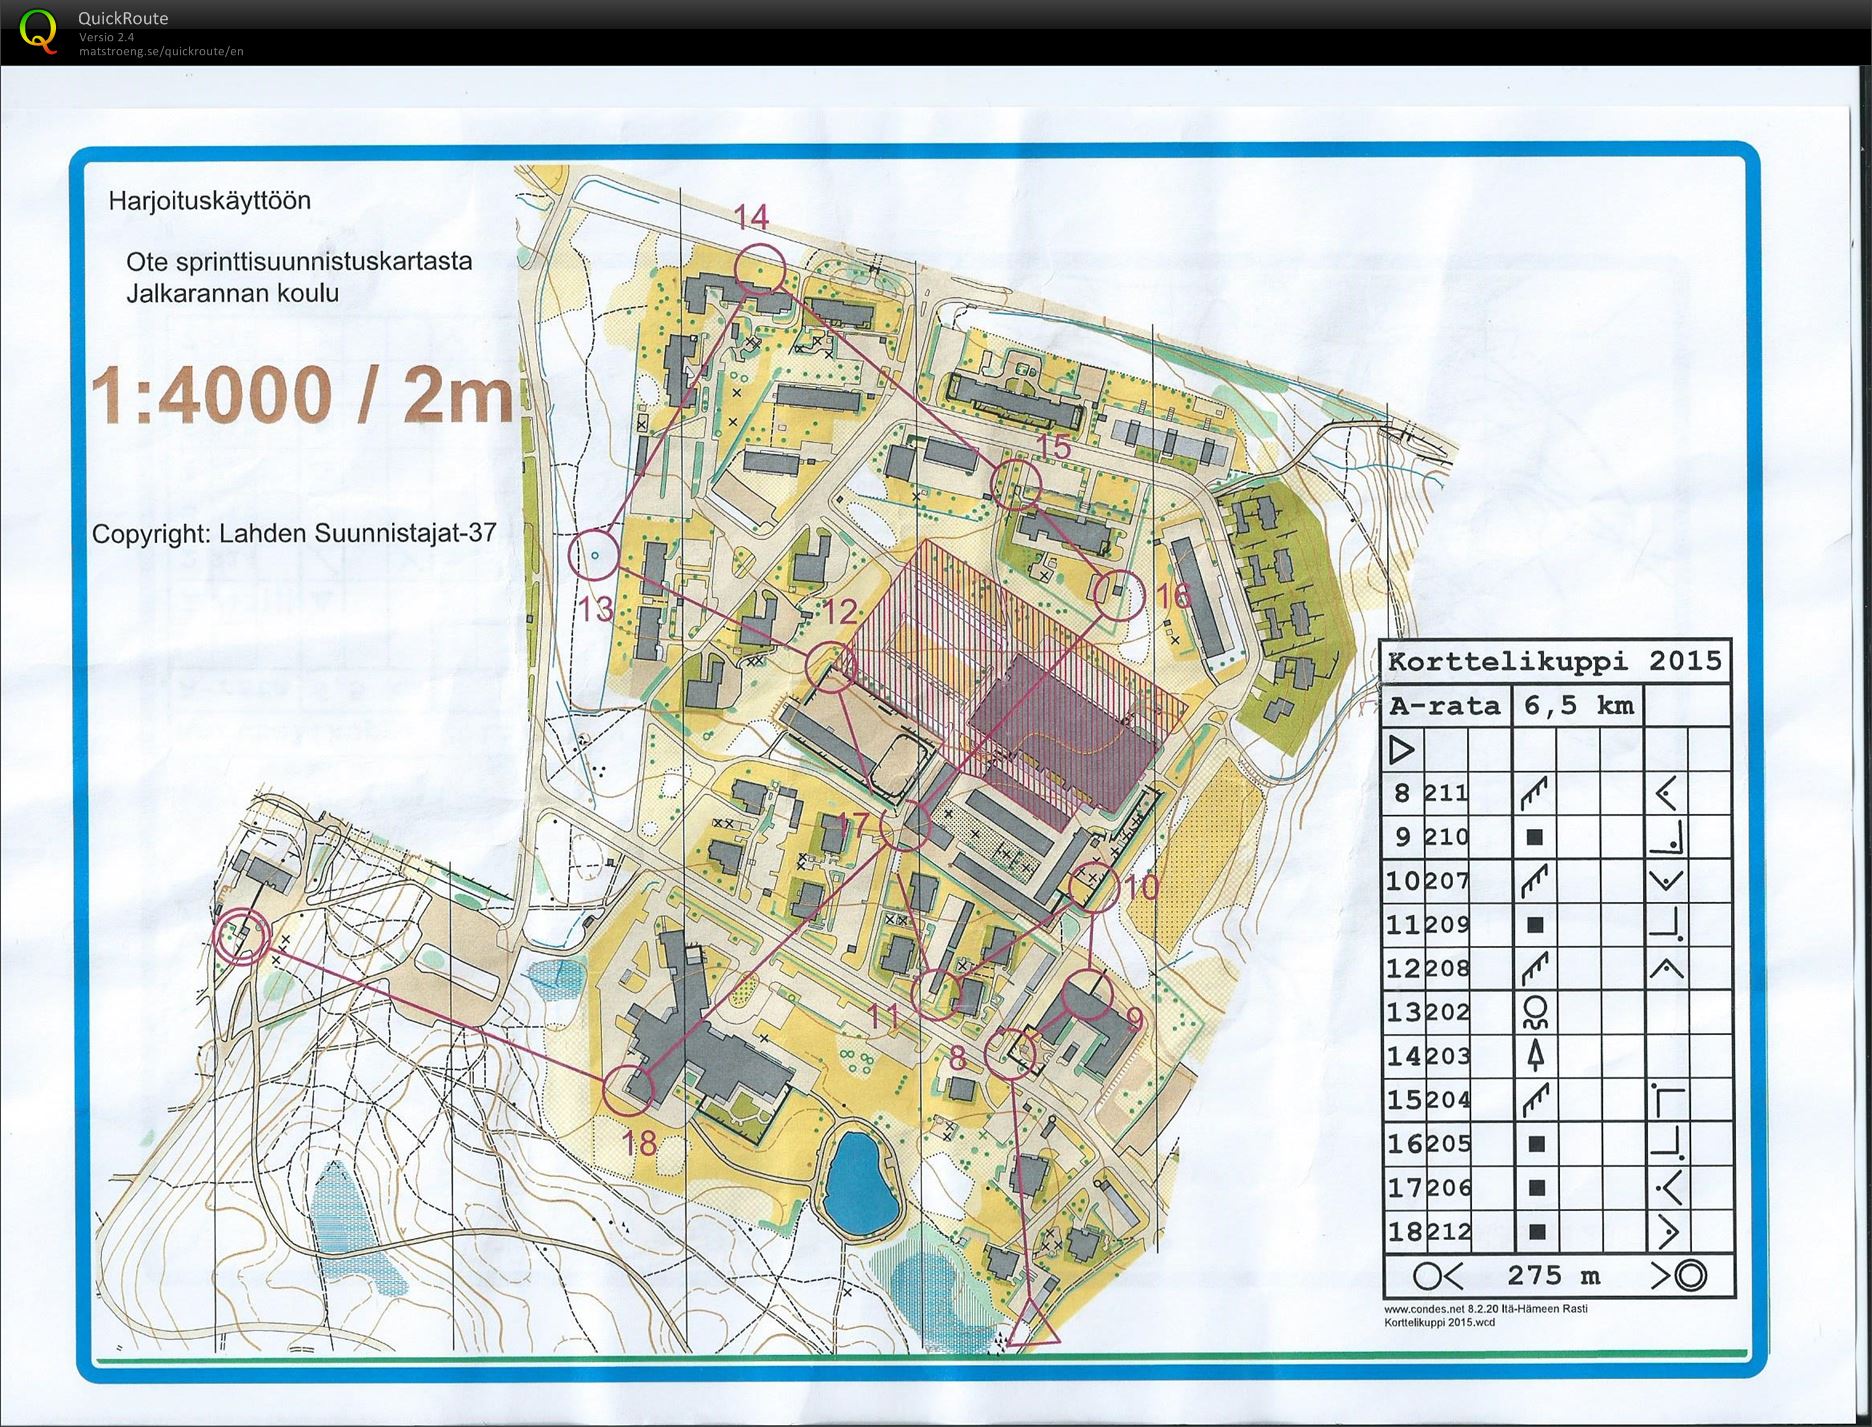Click control code 212 in row 18
This screenshot has width=1872, height=1427.
[x=1447, y=1231]
